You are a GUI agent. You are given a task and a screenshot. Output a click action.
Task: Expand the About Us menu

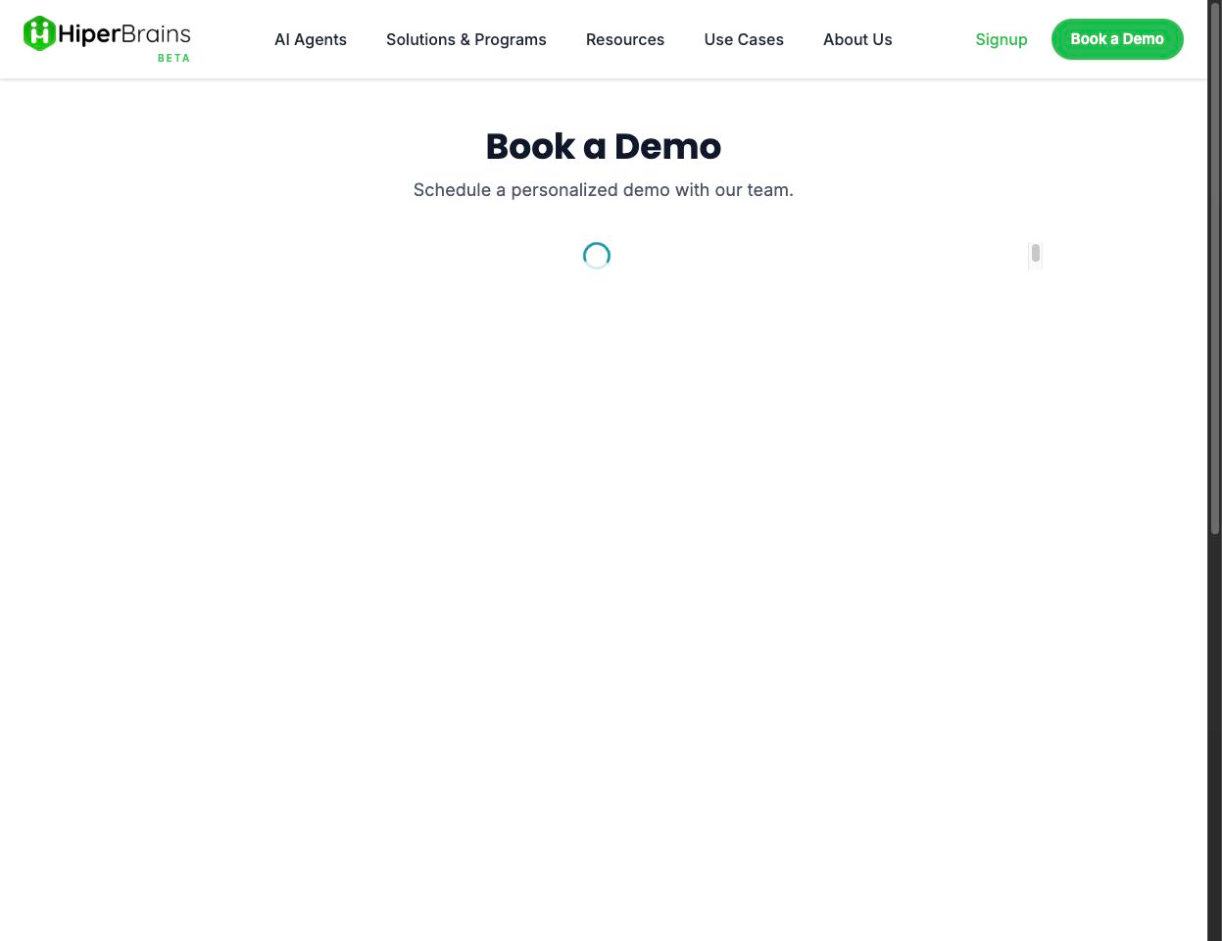click(857, 39)
